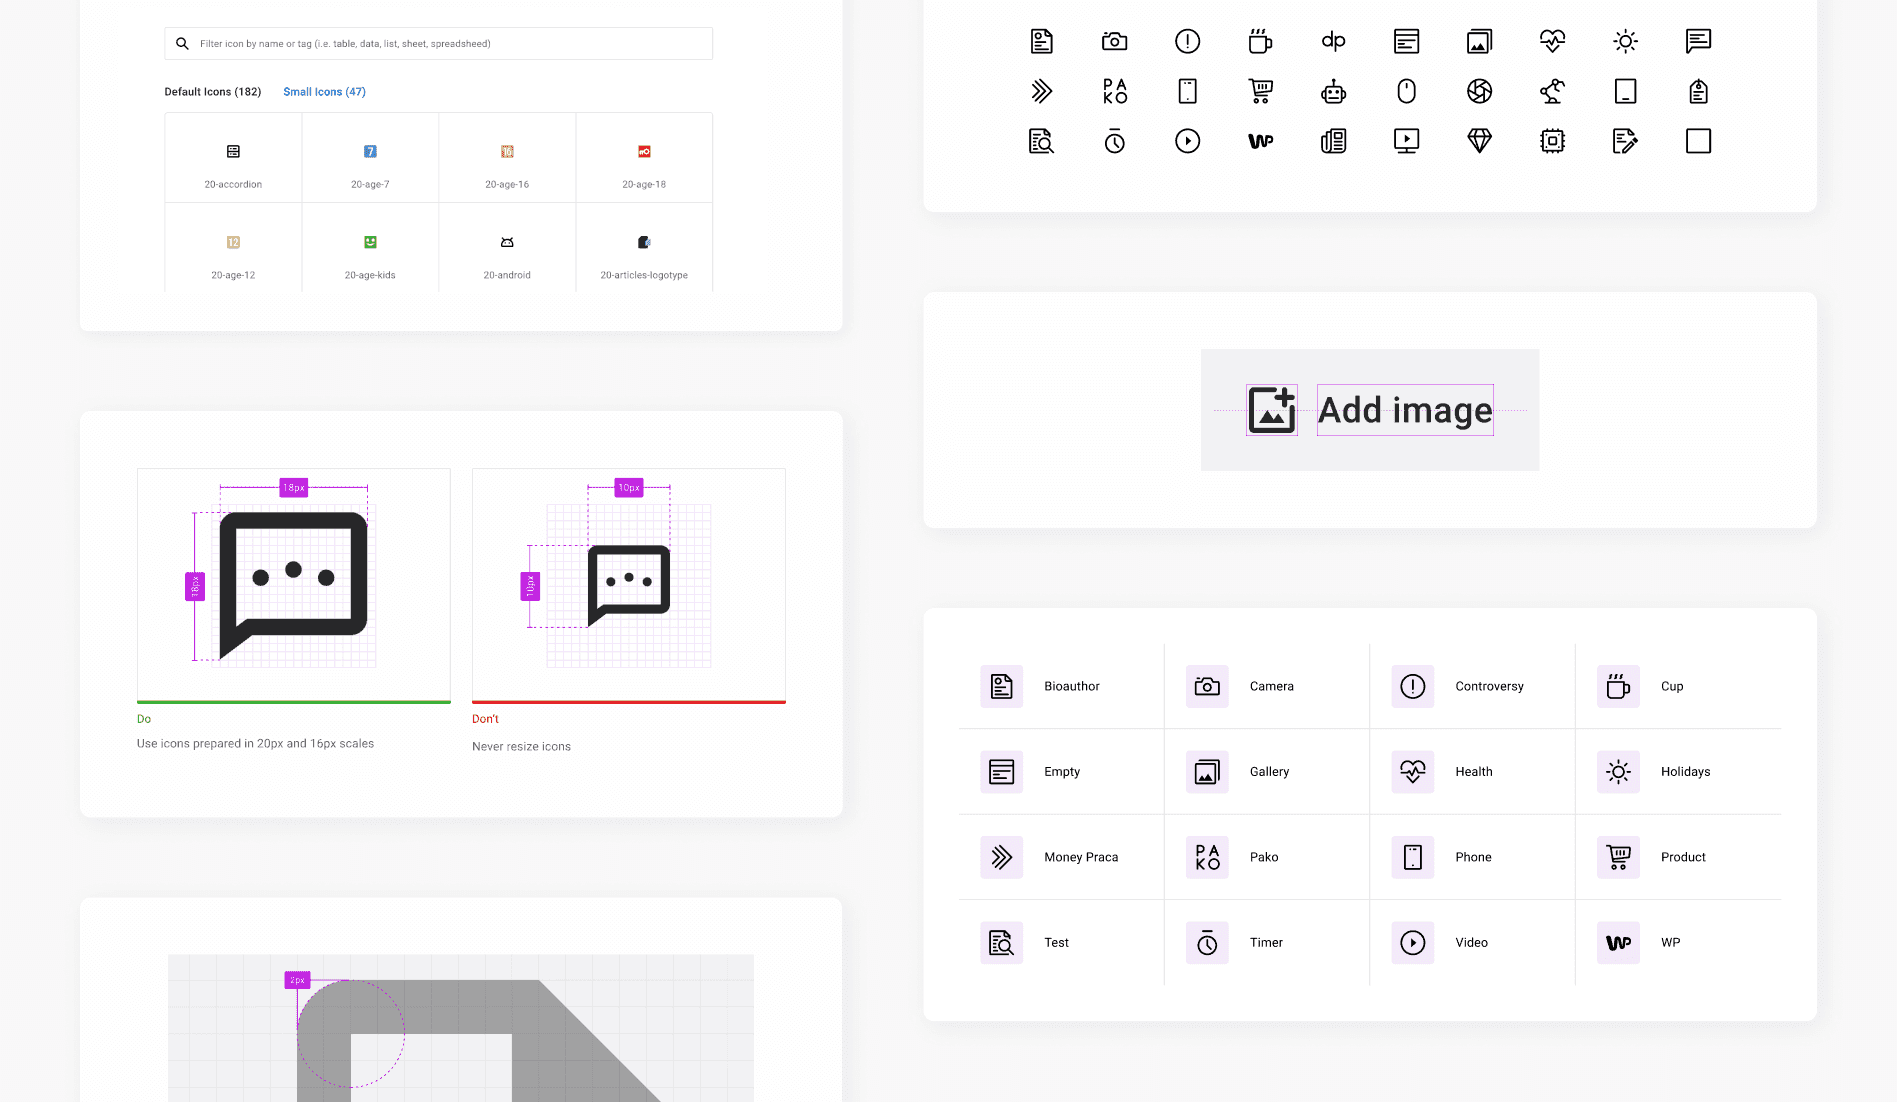
Task: Select the desk lamp icon
Action: [x=1552, y=92]
